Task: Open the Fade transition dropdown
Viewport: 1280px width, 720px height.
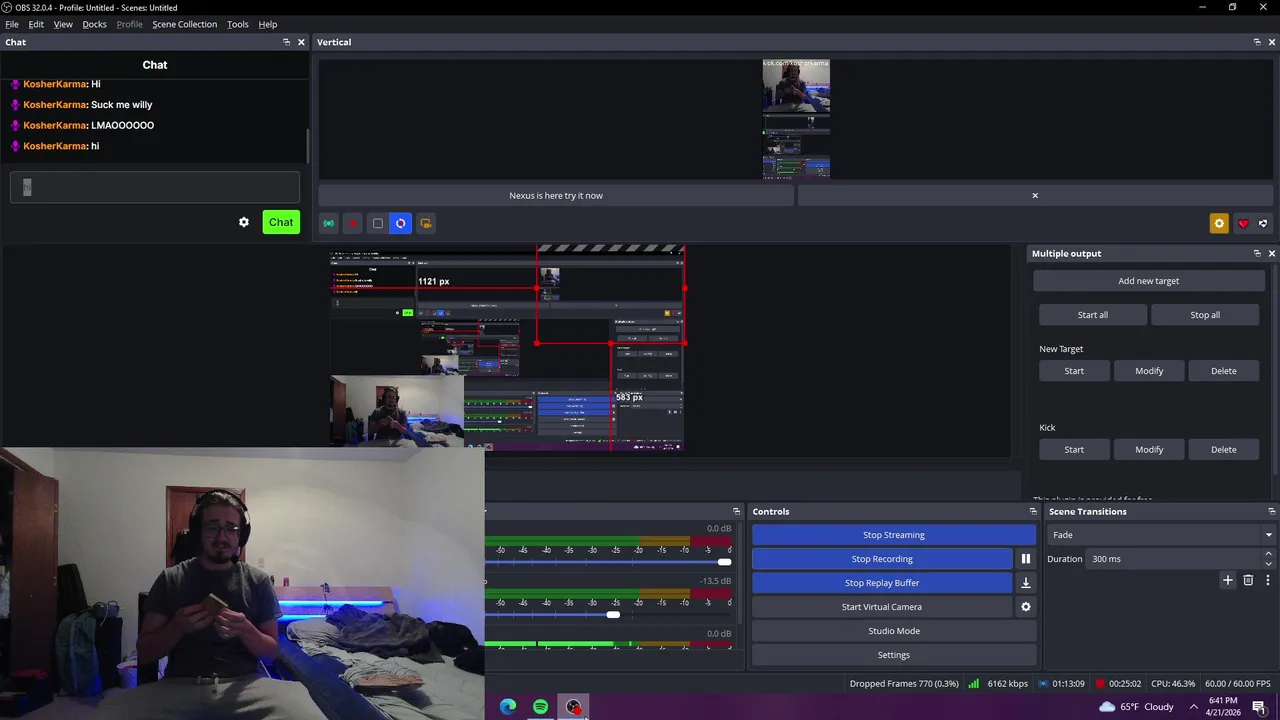Action: [x=1160, y=535]
